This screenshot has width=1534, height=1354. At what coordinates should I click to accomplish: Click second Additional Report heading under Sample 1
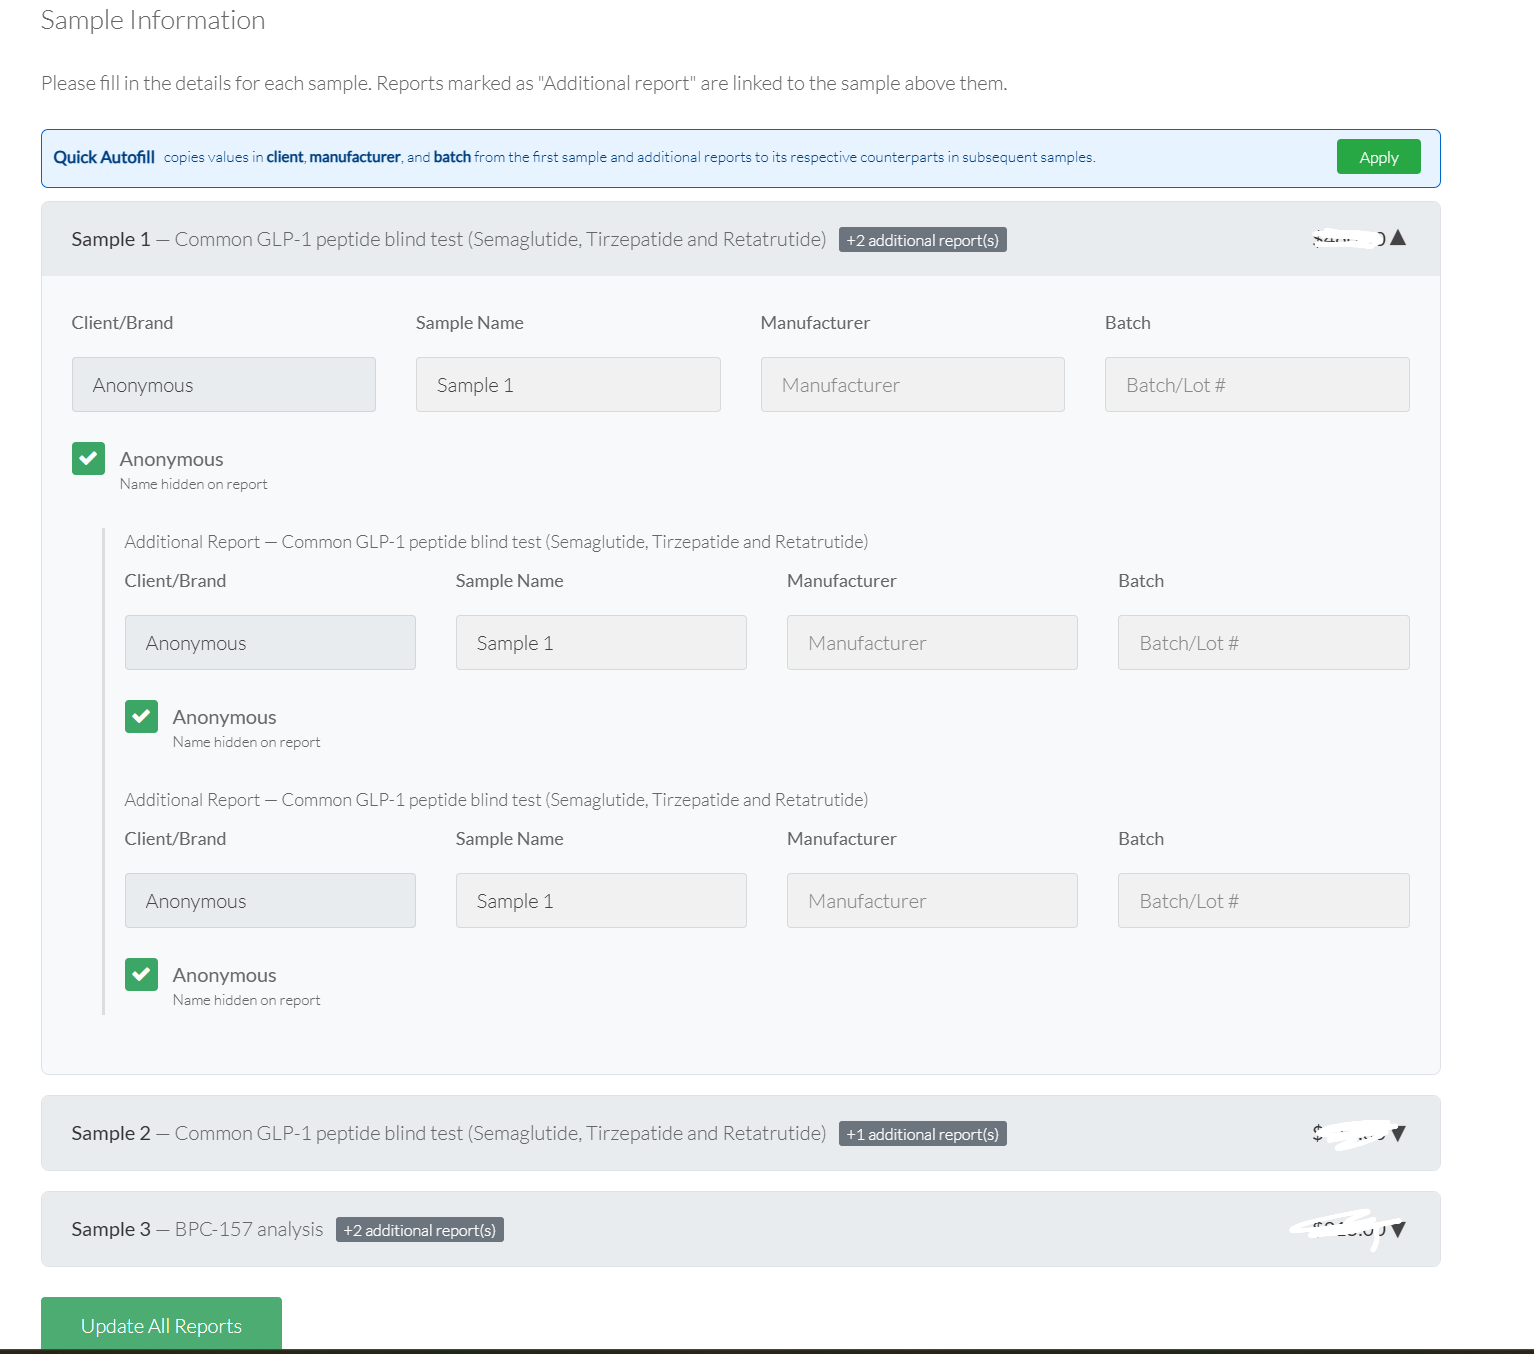496,800
